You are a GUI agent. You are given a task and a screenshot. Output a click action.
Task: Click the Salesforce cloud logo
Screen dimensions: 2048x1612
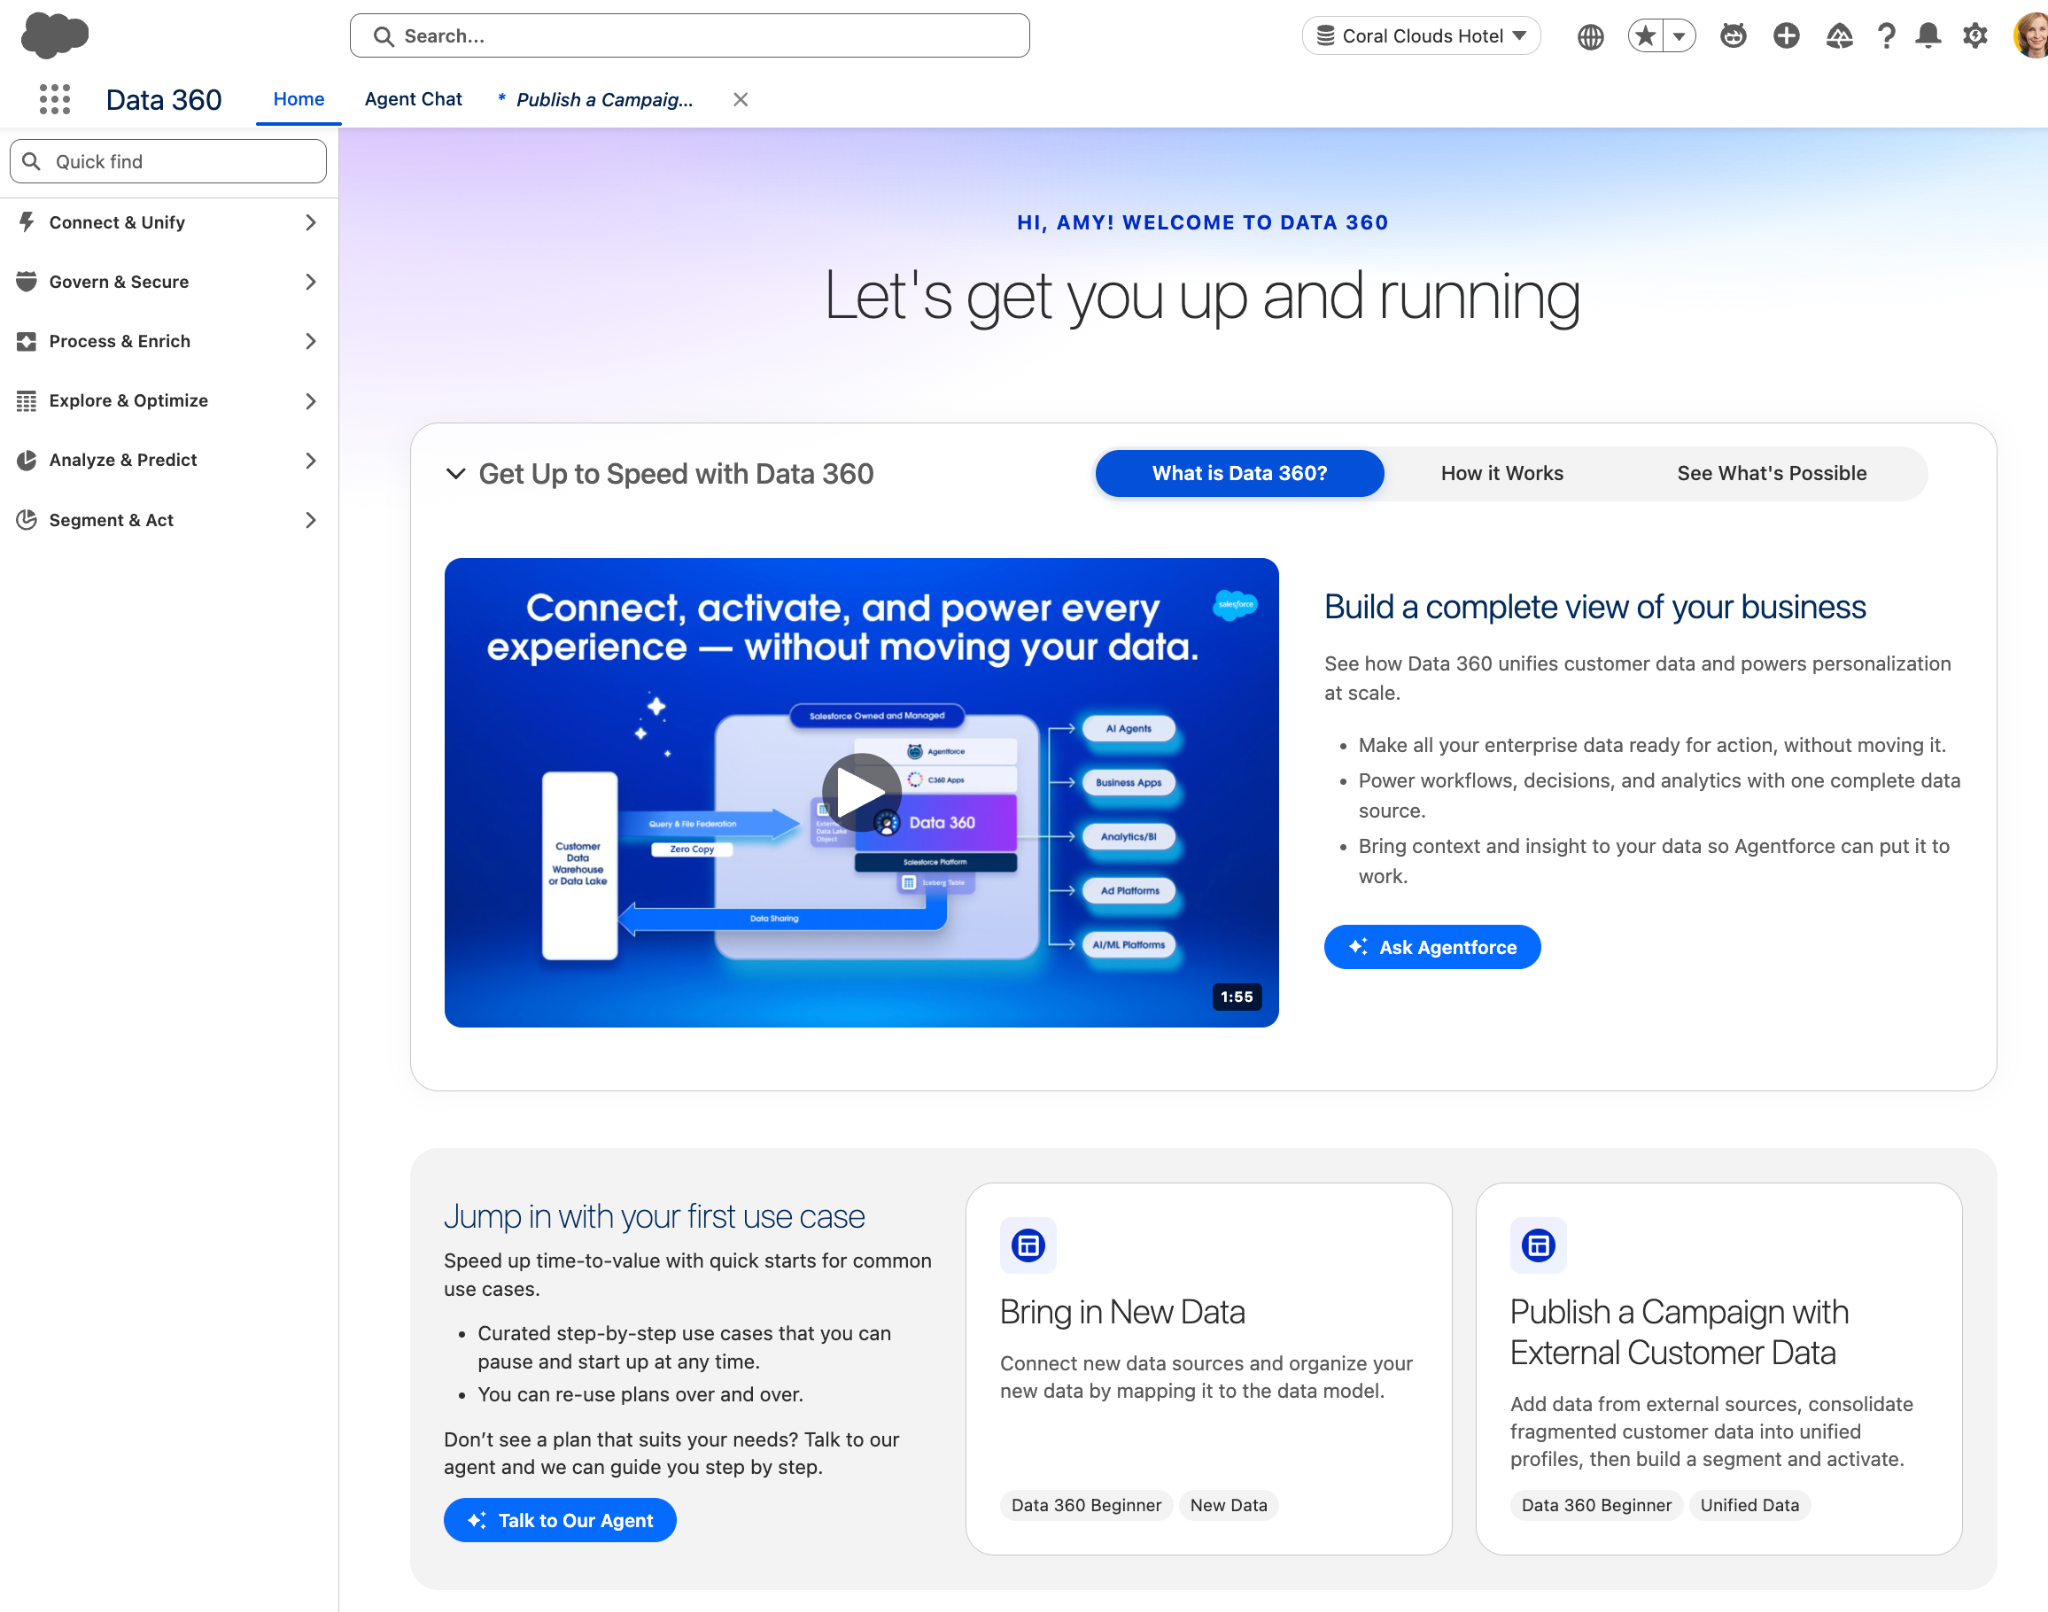pos(55,36)
